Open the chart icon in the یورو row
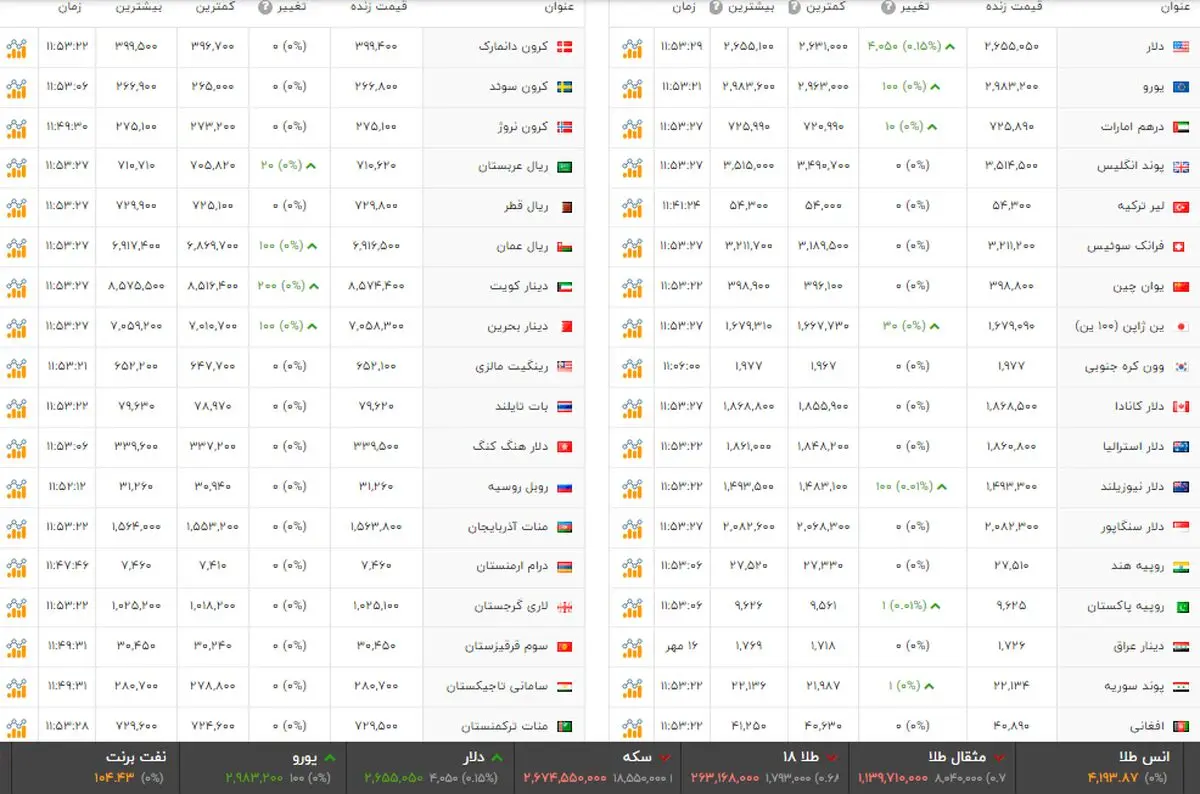Screen dimensions: 1200x794 tap(632, 87)
